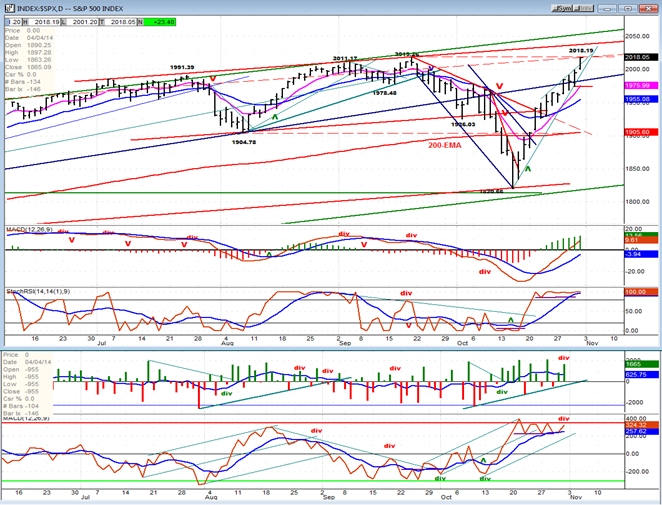Click the 1850.00 price axis label

point(638,169)
